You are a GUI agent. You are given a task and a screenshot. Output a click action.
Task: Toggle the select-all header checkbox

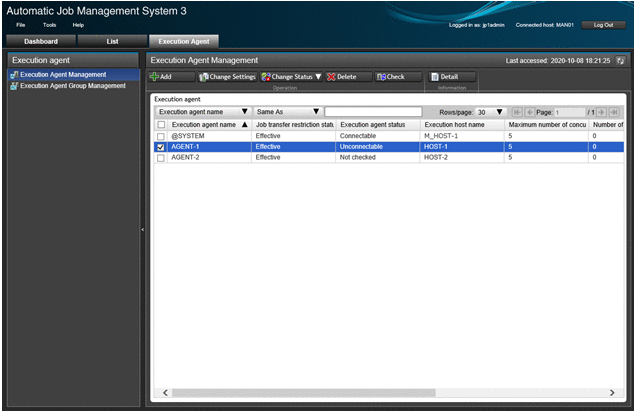click(161, 124)
